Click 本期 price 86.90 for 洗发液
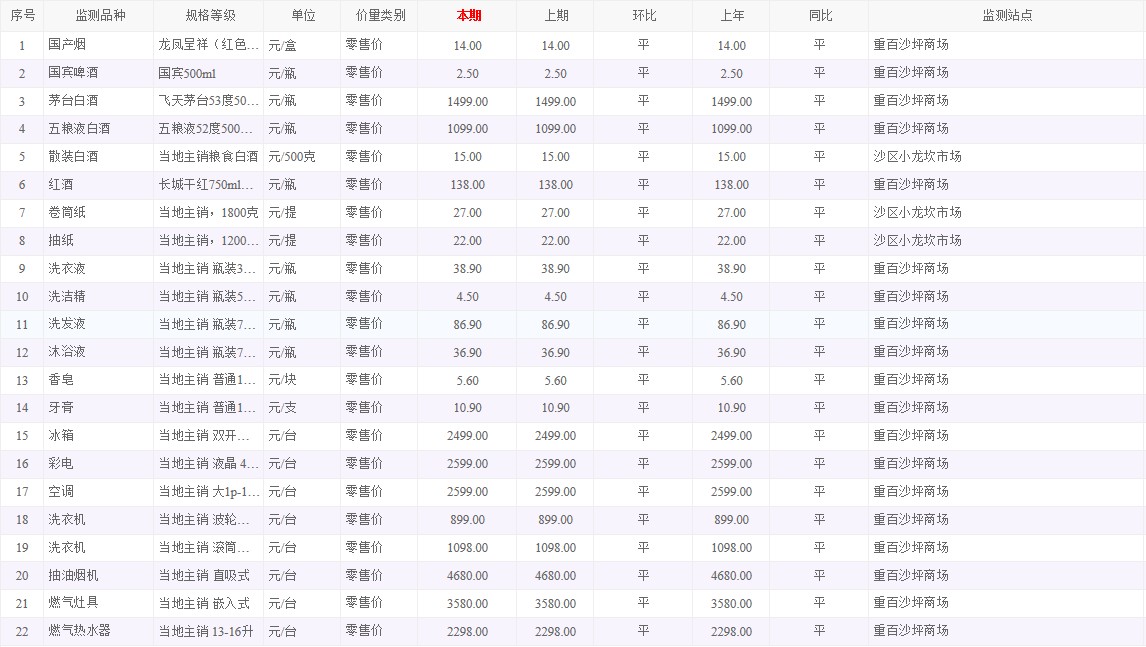 point(468,325)
